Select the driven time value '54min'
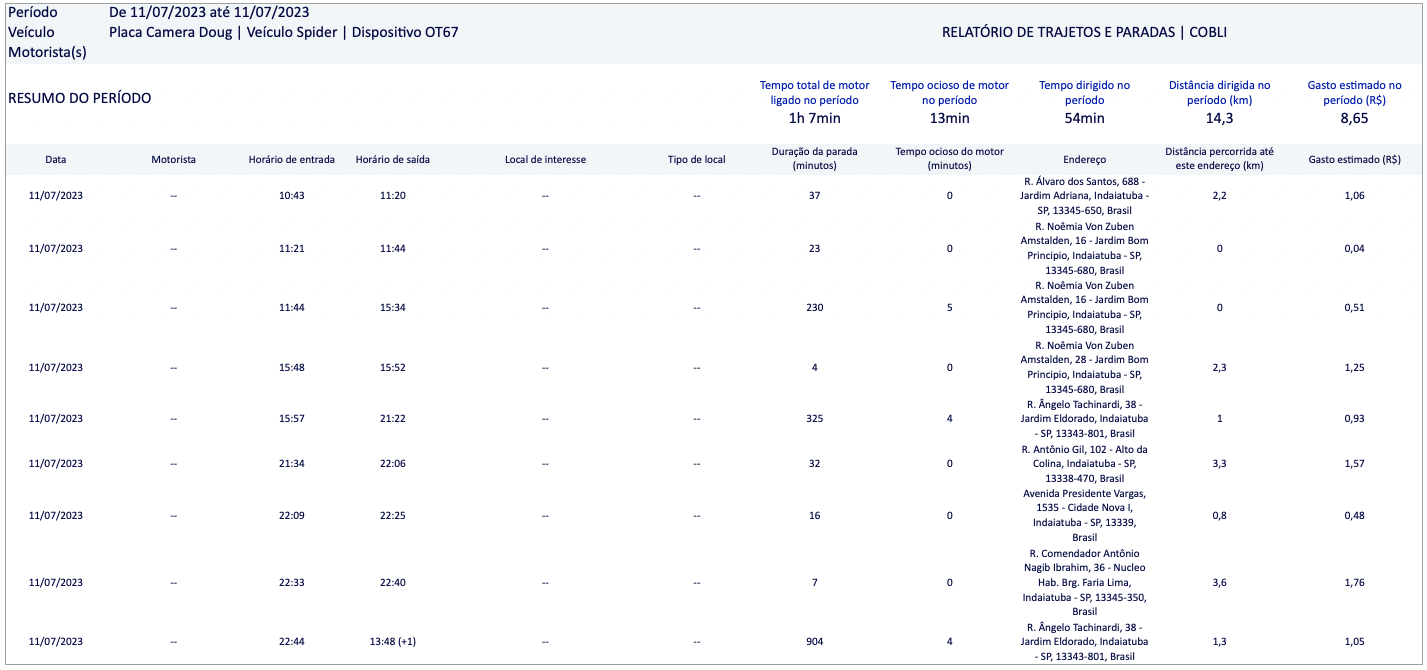Screen dimensions: 1427x670 tap(1084, 118)
